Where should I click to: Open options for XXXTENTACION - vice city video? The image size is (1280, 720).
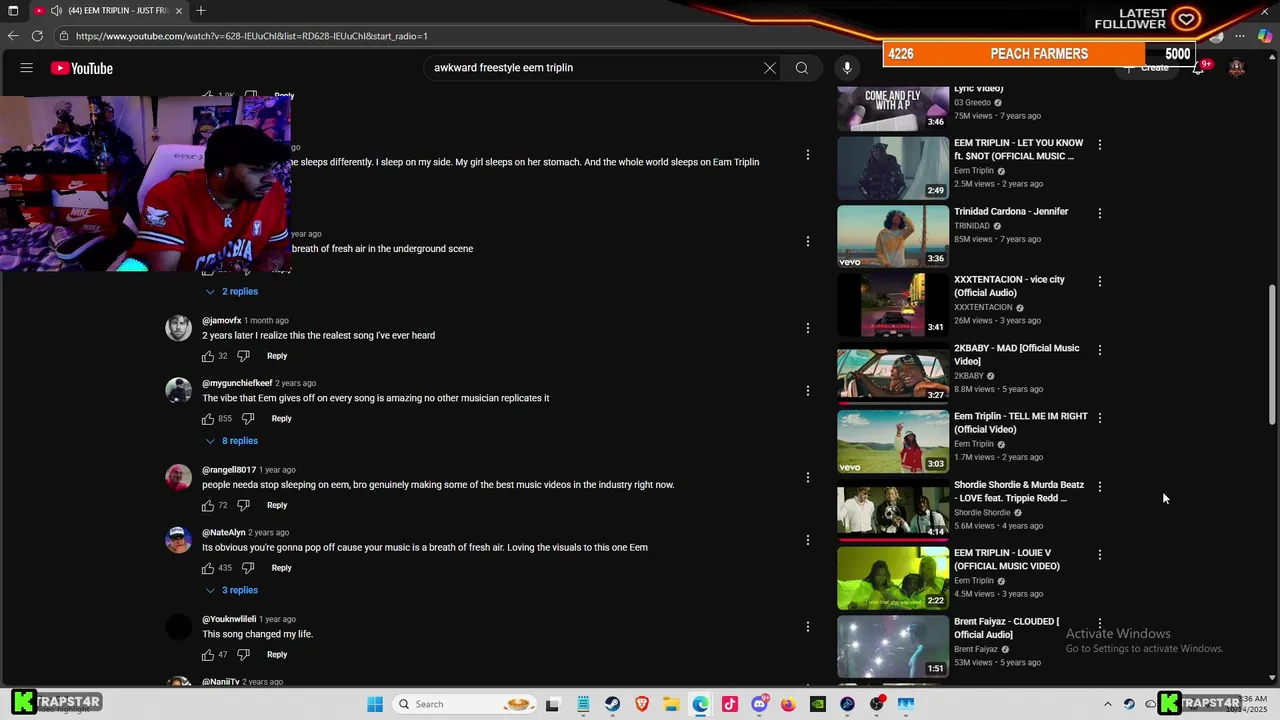tap(1100, 281)
